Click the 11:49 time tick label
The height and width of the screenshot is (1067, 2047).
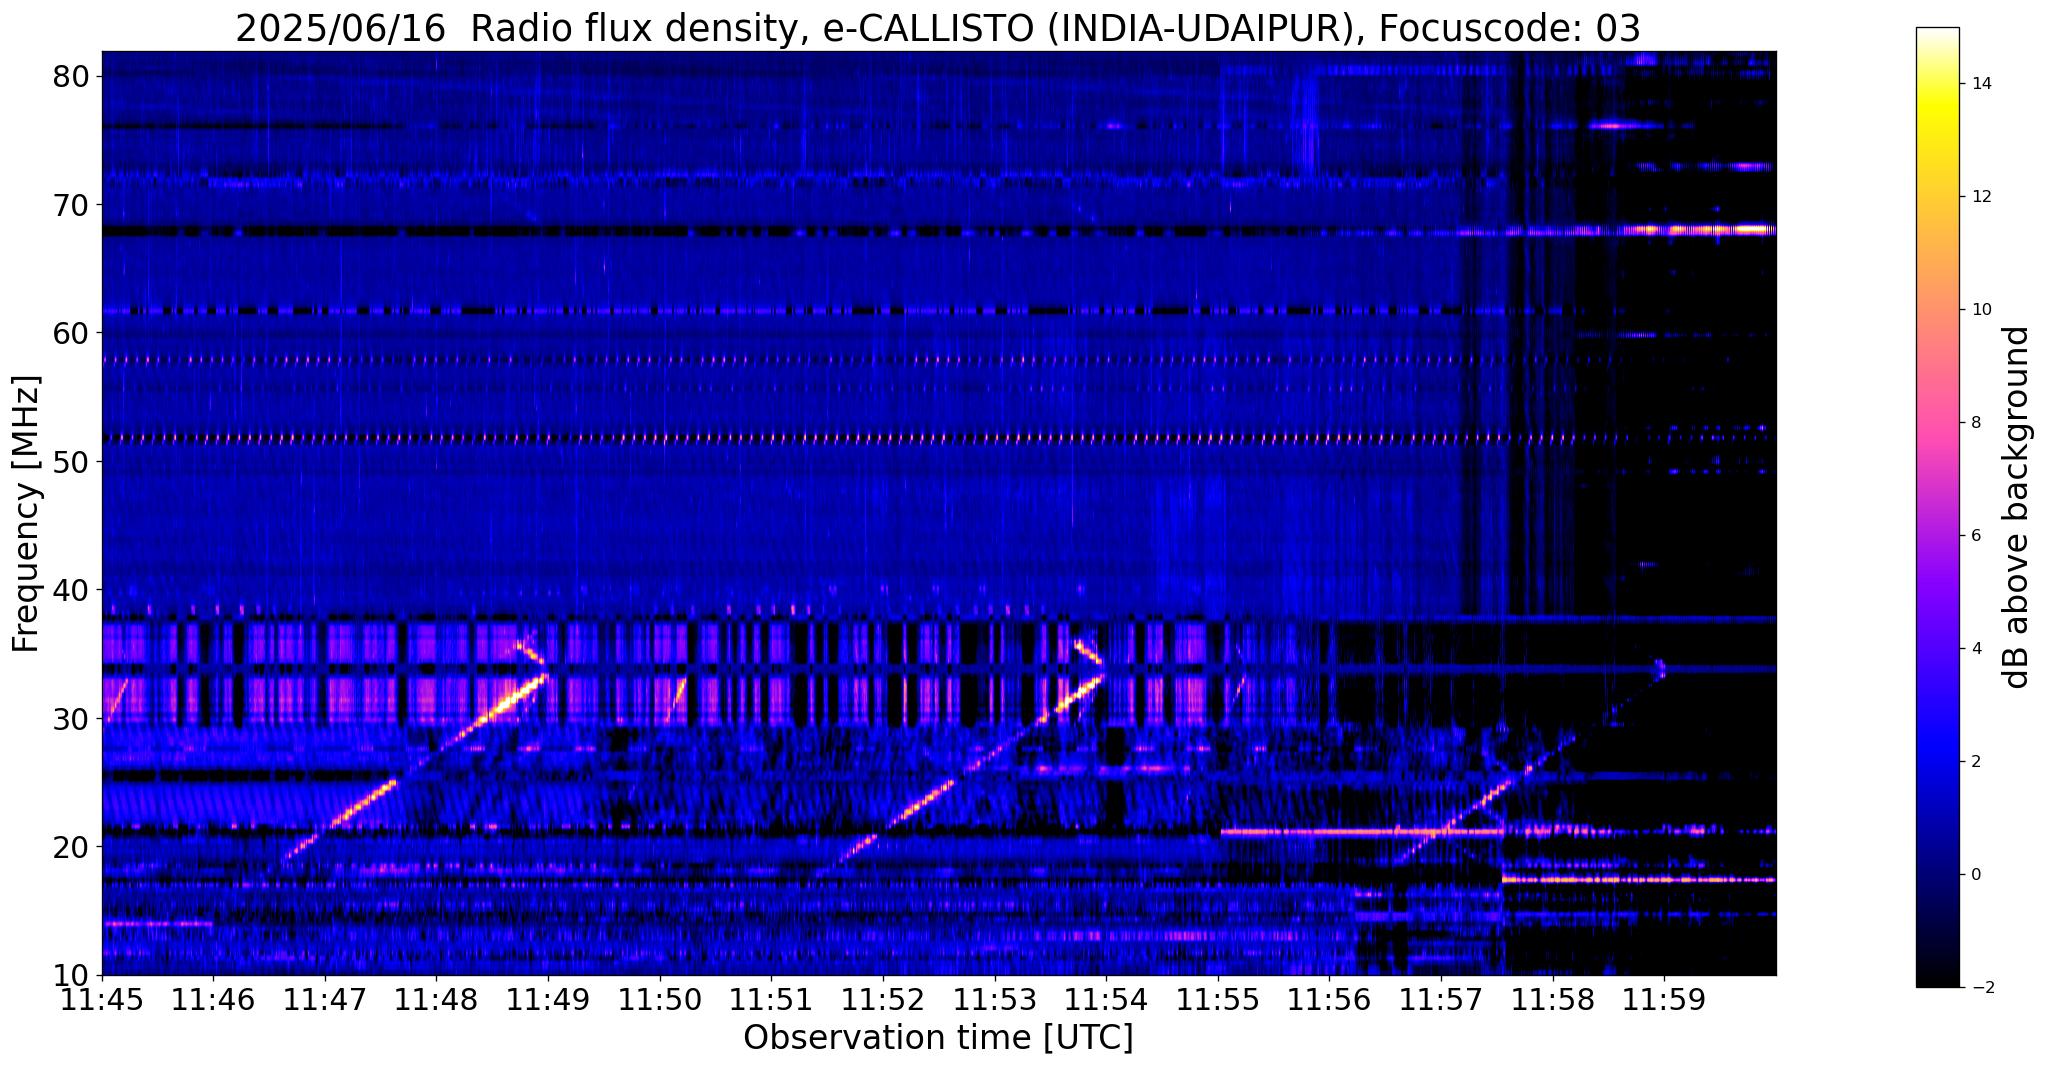[548, 1000]
